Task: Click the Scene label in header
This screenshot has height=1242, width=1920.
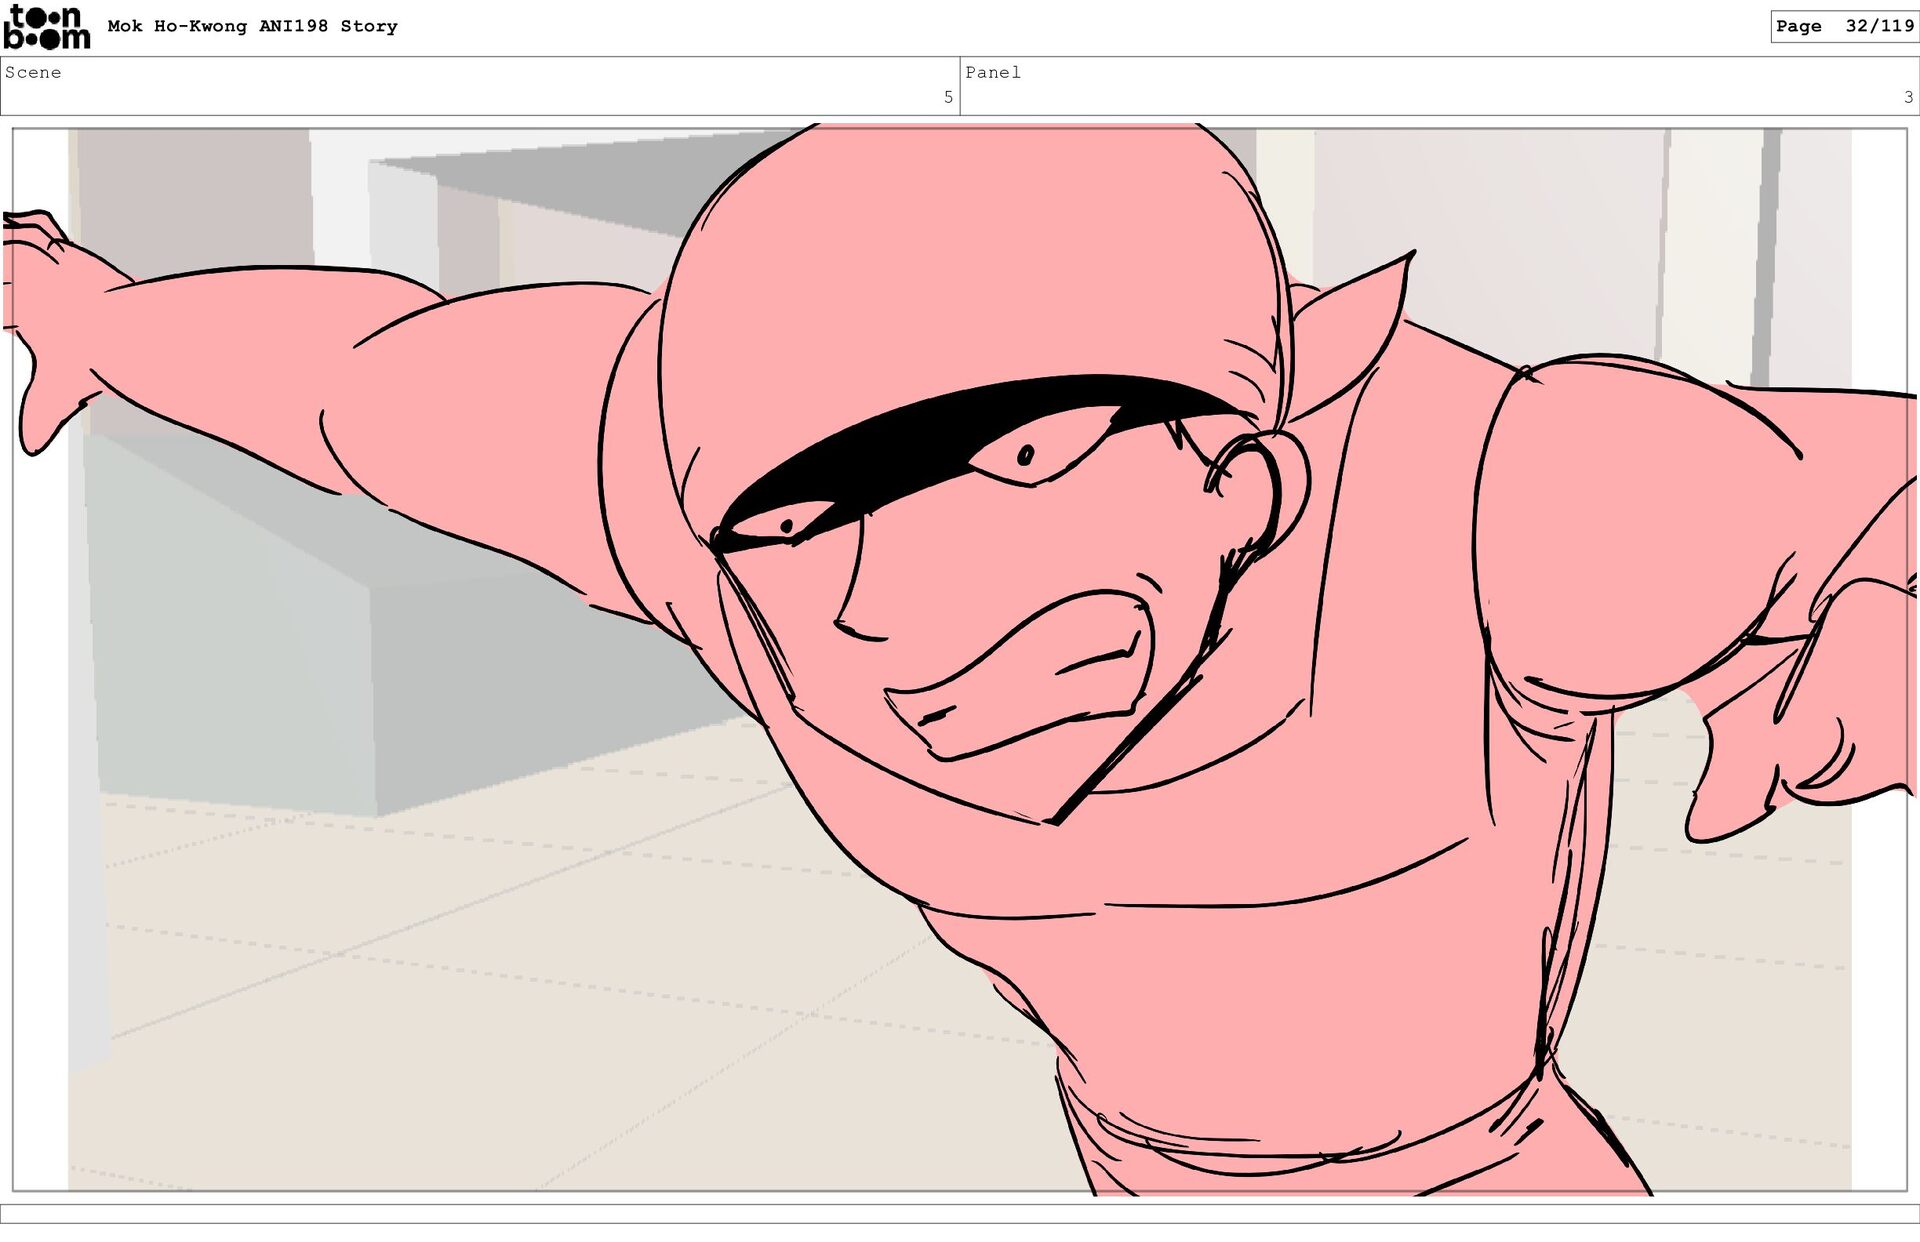Action: click(x=33, y=72)
